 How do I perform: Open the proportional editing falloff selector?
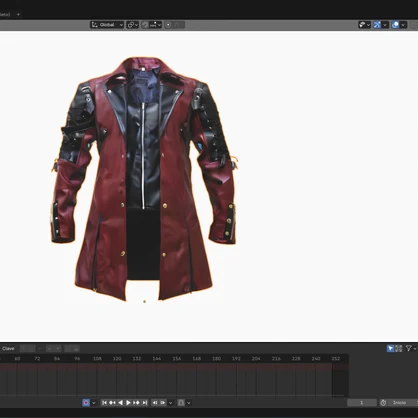point(179,25)
